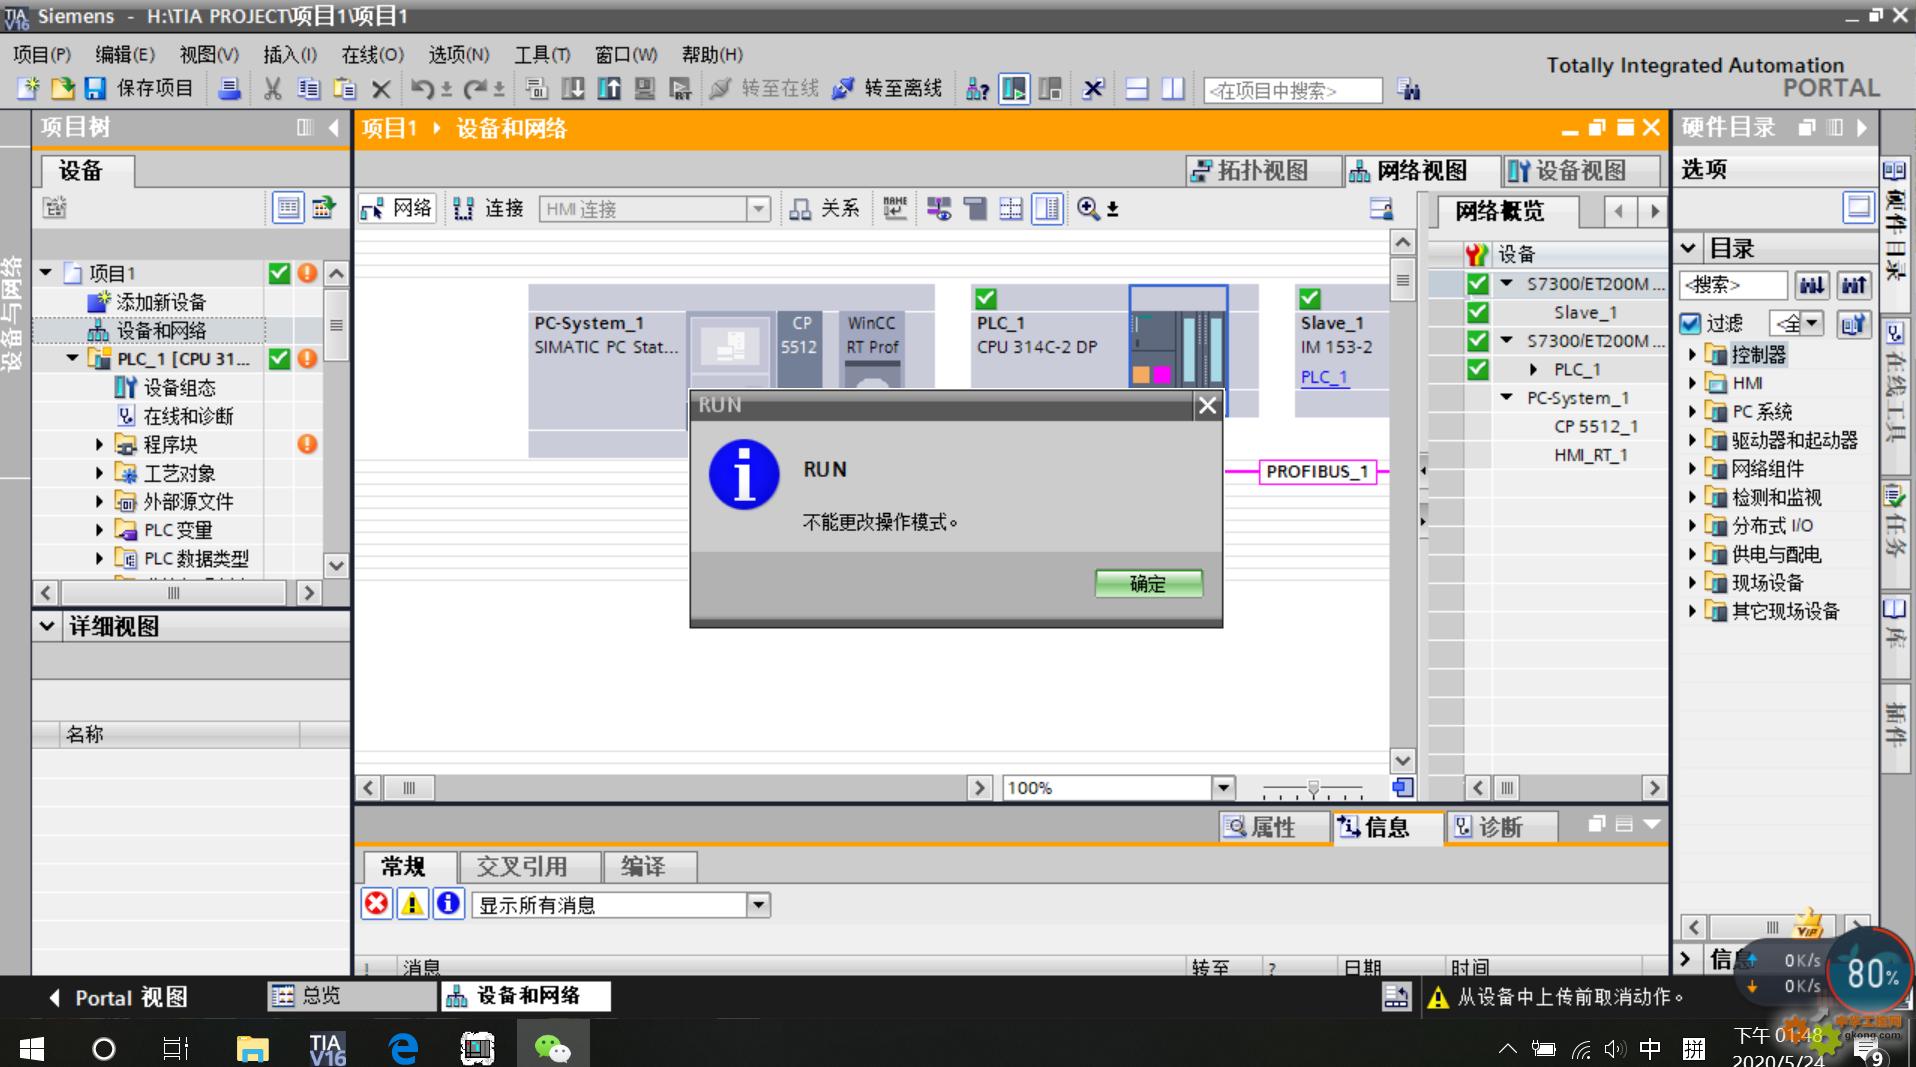Open the HMI 连接 connection type dropdown
The height and width of the screenshot is (1067, 1916).
[759, 208]
